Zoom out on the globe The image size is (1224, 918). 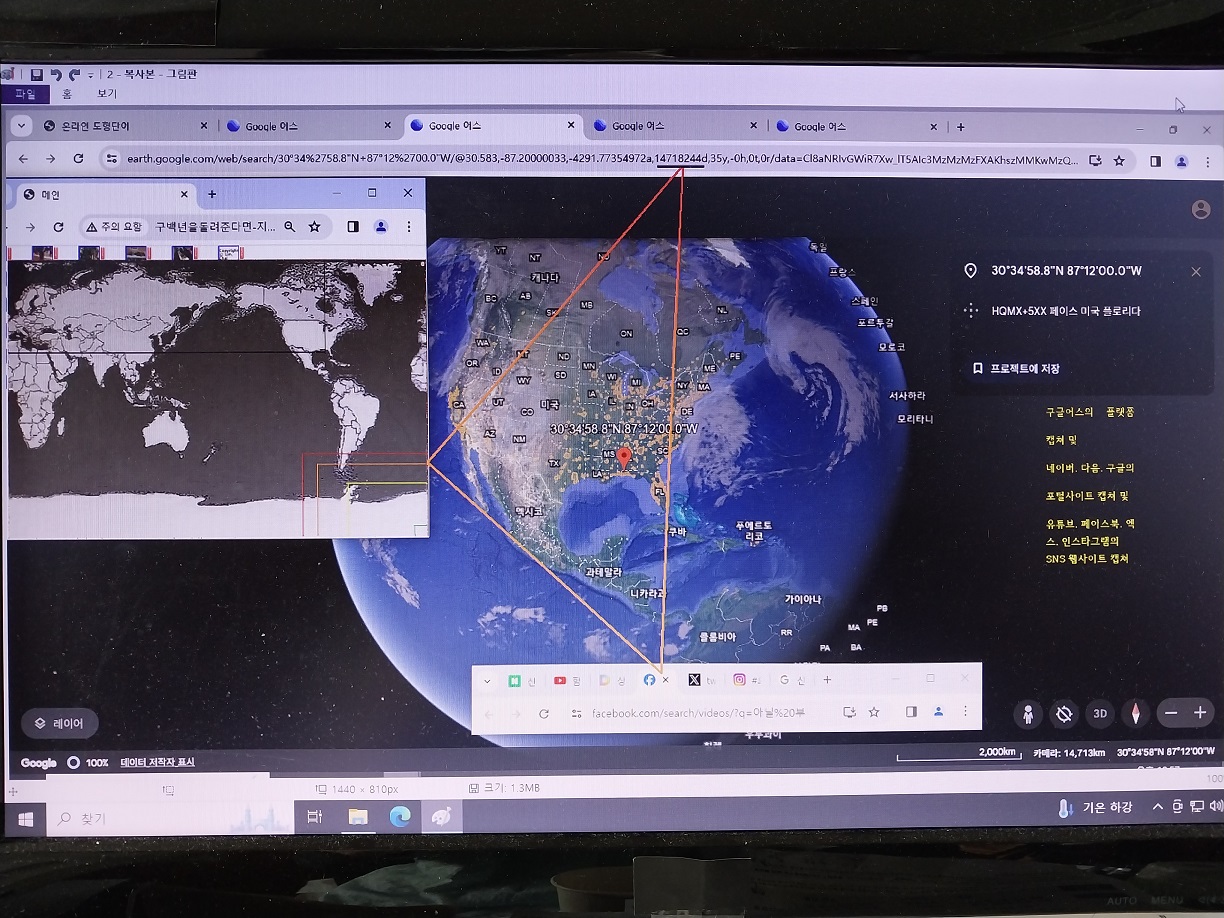1171,713
